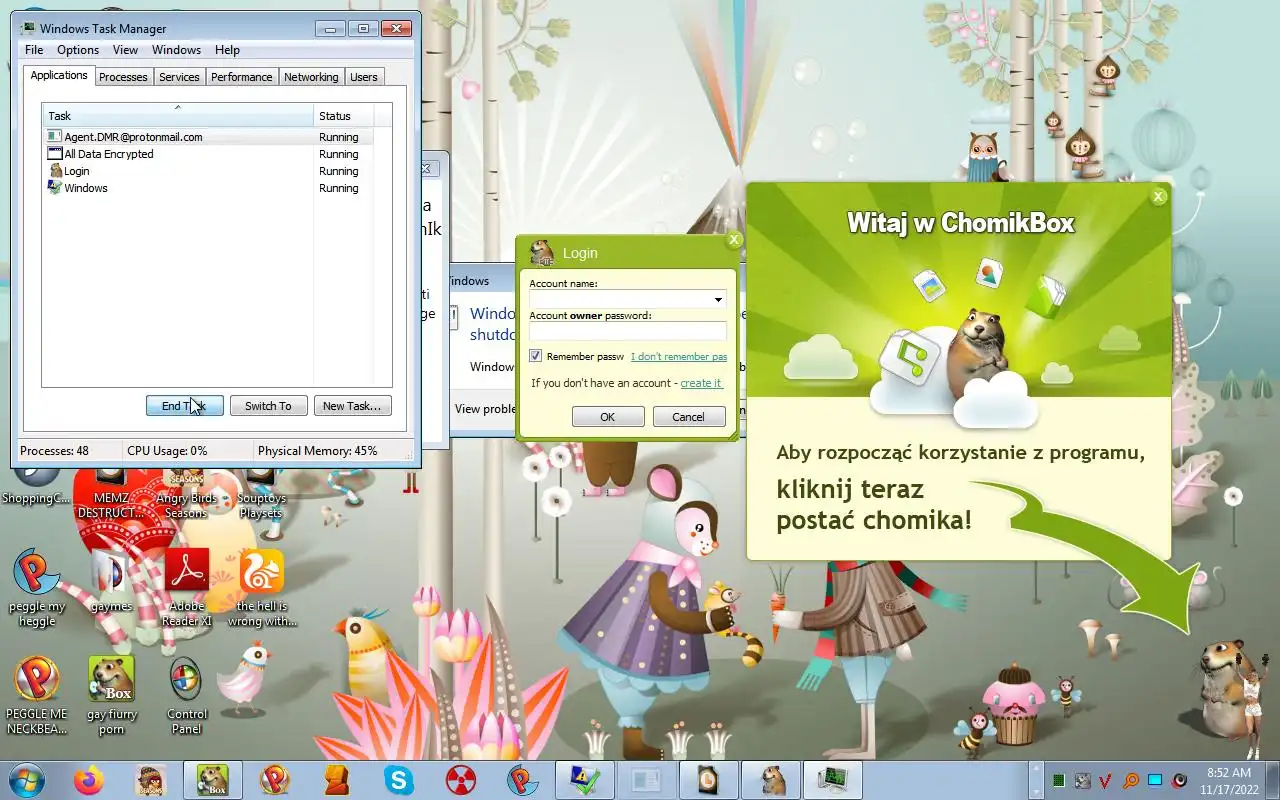Viewport: 1280px width, 800px height.
Task: Open Angry Birds Seasons taskbar icon
Action: click(x=151, y=779)
